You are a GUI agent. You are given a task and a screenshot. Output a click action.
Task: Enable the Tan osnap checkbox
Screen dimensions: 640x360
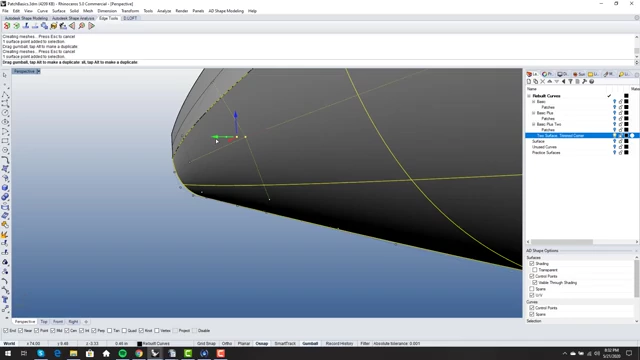tap(109, 331)
